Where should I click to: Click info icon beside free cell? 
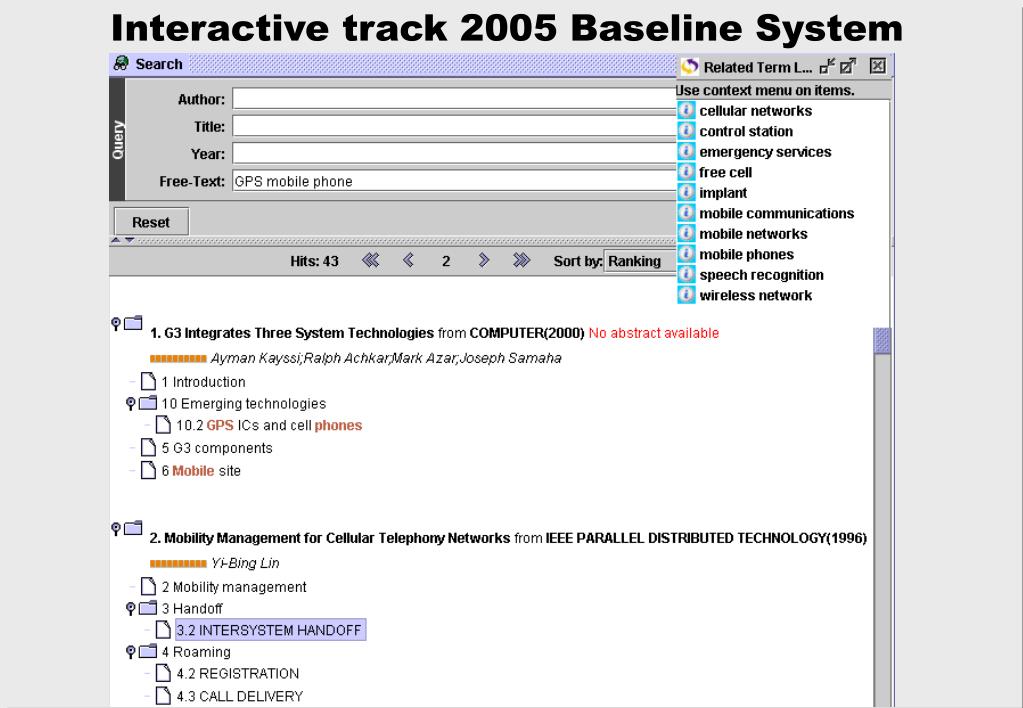pyautogui.click(x=686, y=172)
